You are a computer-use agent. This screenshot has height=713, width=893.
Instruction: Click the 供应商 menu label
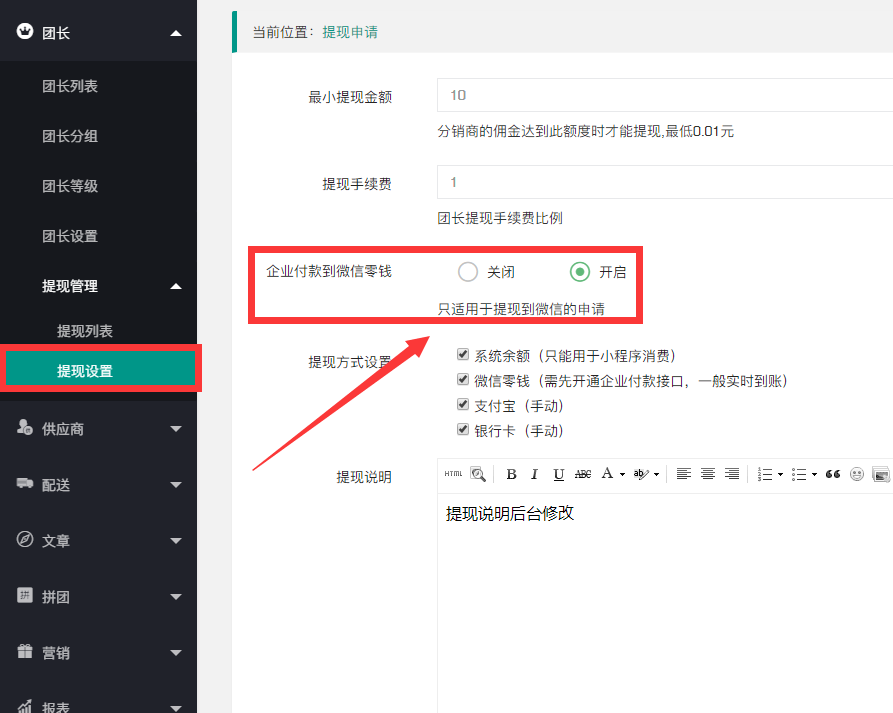tap(63, 429)
